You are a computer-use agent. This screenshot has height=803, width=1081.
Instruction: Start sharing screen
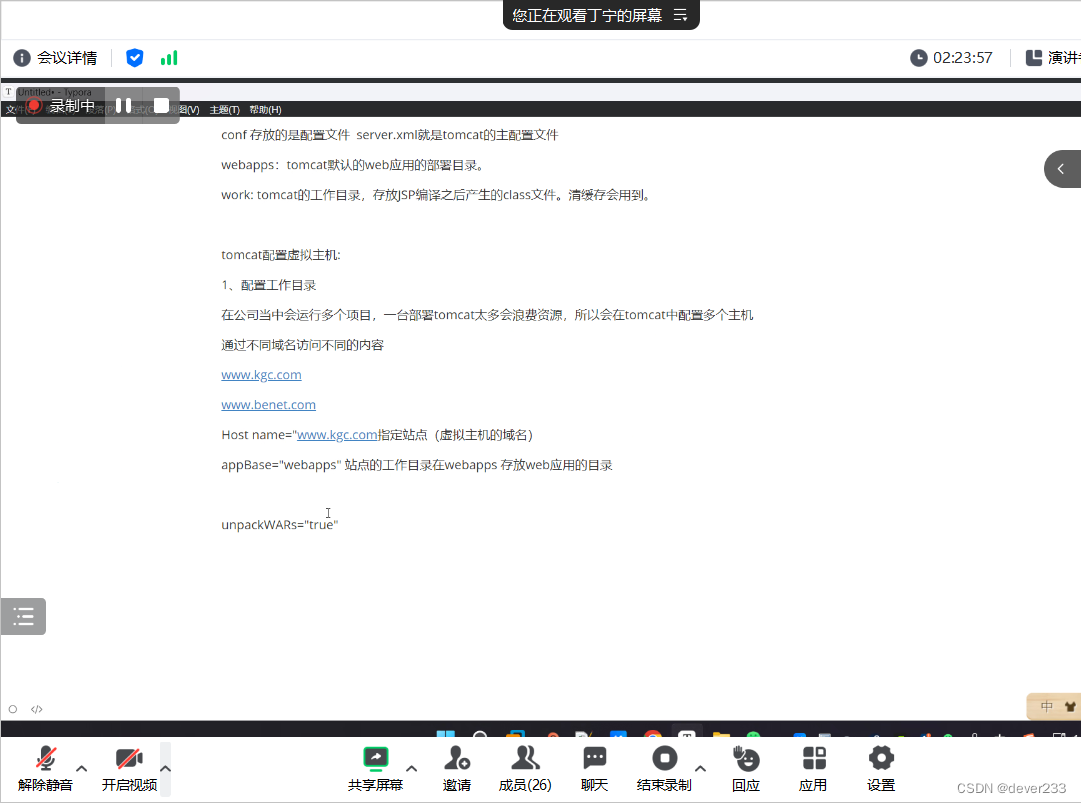(376, 769)
